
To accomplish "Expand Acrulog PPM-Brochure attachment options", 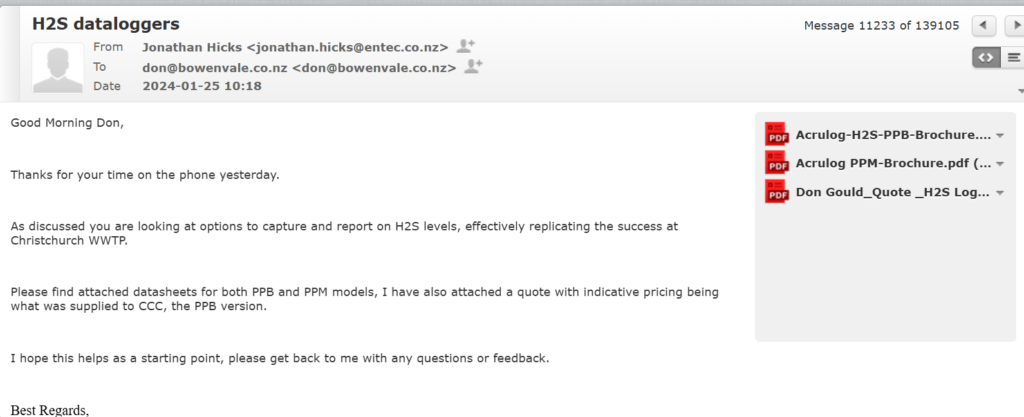I will pyautogui.click(x=999, y=164).
